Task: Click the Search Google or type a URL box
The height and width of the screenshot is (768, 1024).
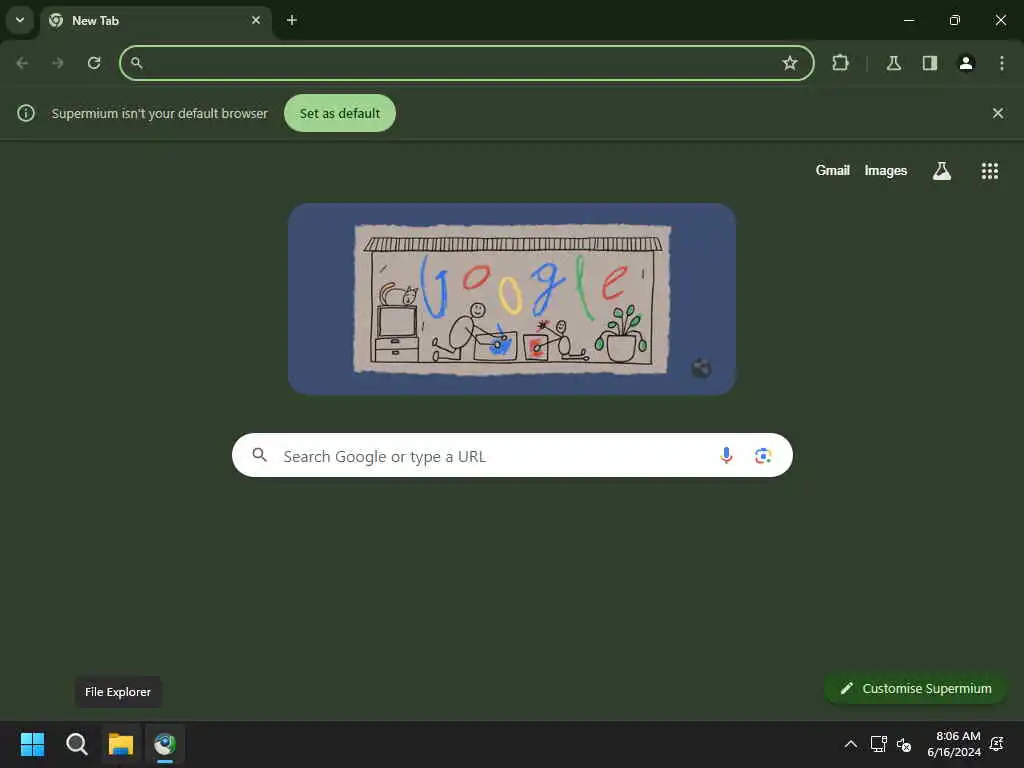Action: tap(512, 455)
